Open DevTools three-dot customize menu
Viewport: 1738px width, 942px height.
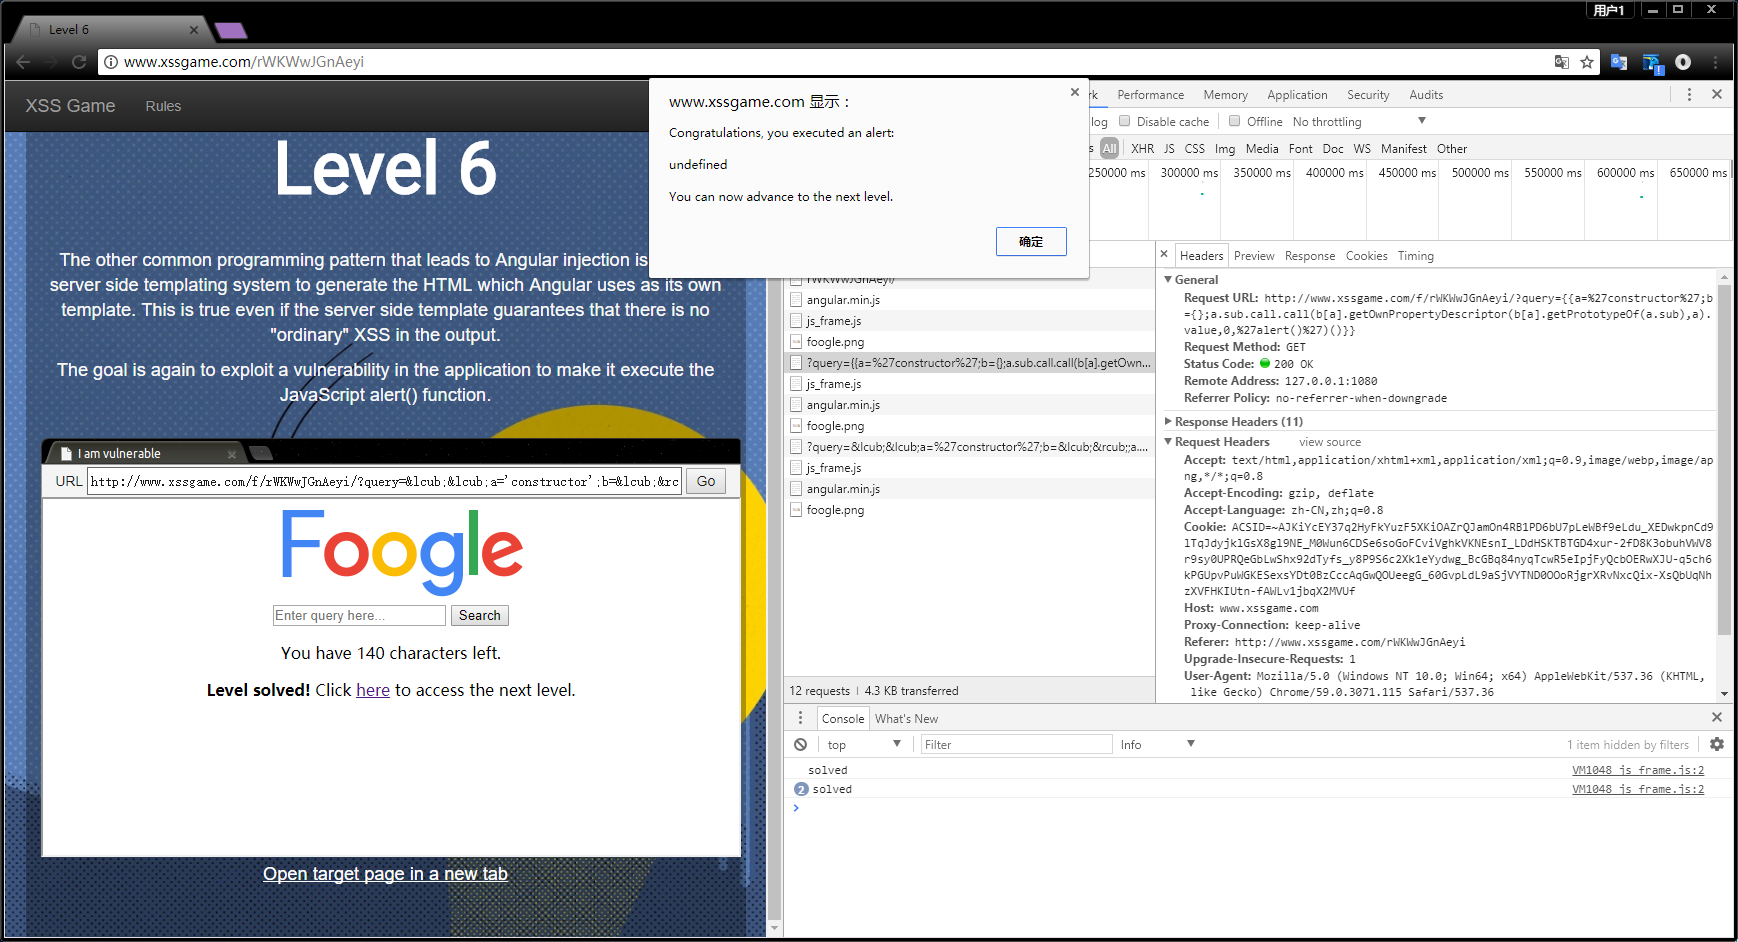1689,95
